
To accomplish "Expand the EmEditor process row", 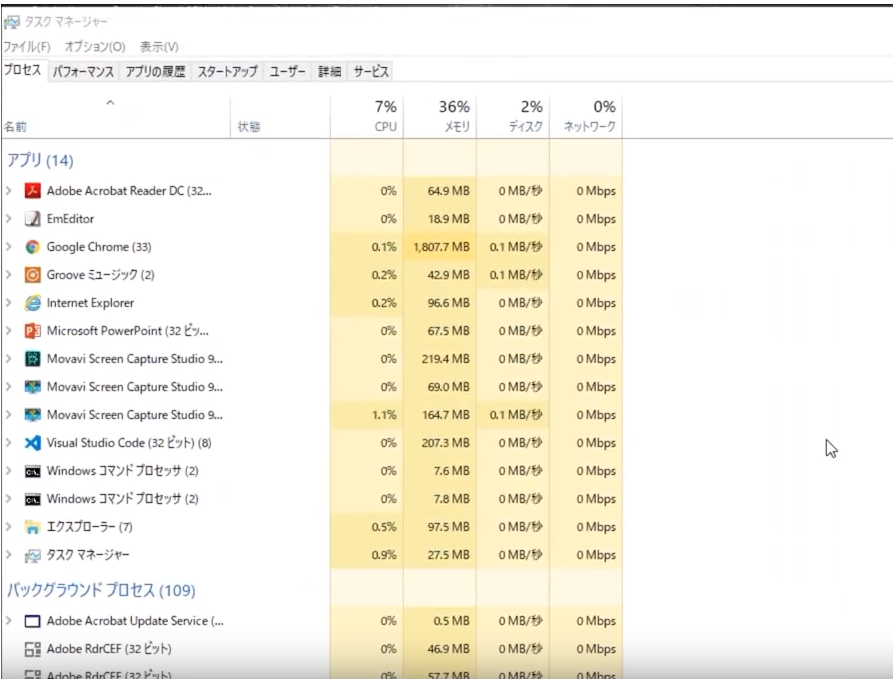I will [x=9, y=218].
